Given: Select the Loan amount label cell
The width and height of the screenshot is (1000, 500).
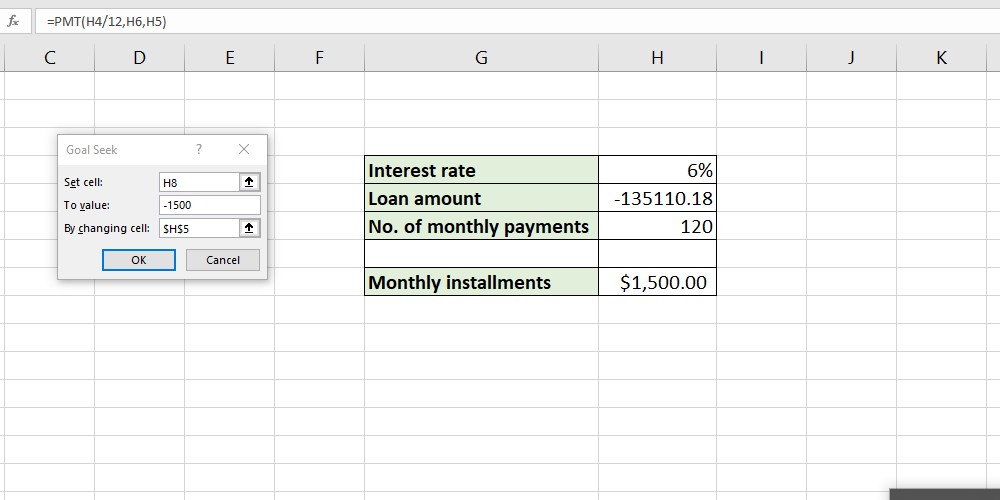Looking at the screenshot, I should pyautogui.click(x=482, y=198).
